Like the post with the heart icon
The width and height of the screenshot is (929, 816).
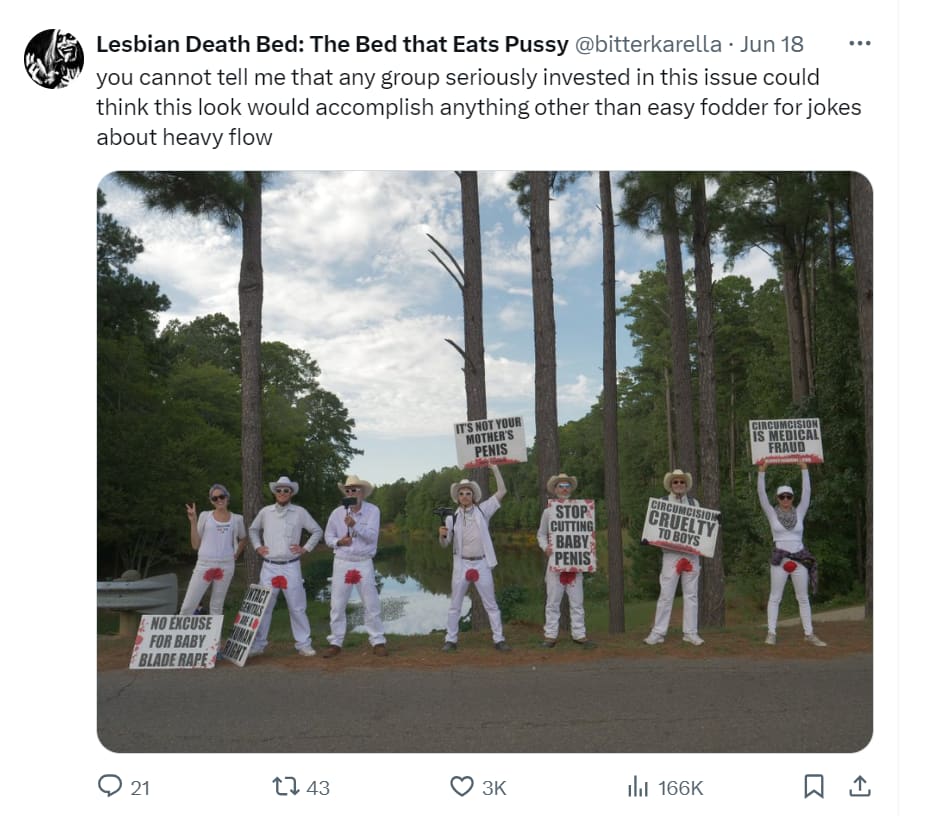[x=462, y=787]
